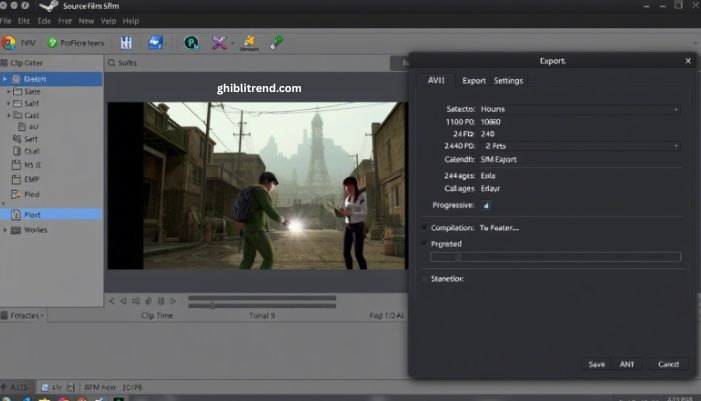Open the Settings tab in Export dialog
The height and width of the screenshot is (401, 701).
[508, 81]
